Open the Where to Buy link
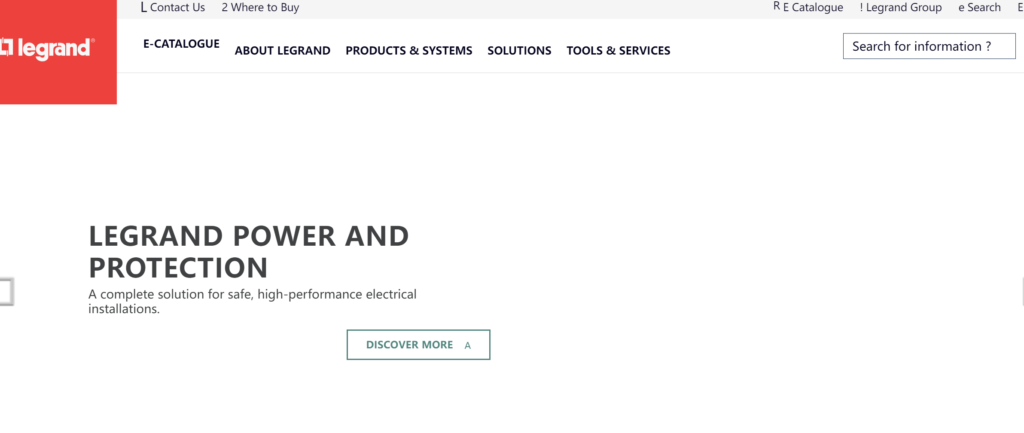 (x=260, y=8)
